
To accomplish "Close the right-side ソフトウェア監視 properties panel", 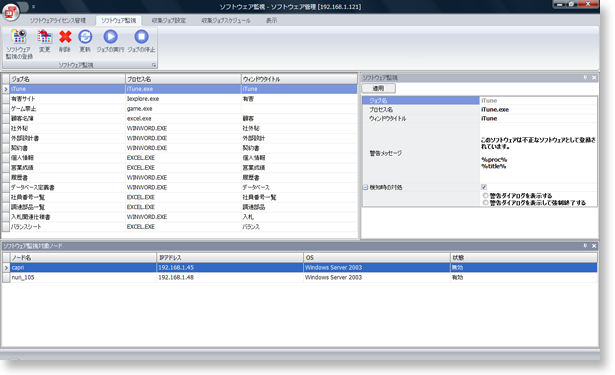I will [x=594, y=78].
